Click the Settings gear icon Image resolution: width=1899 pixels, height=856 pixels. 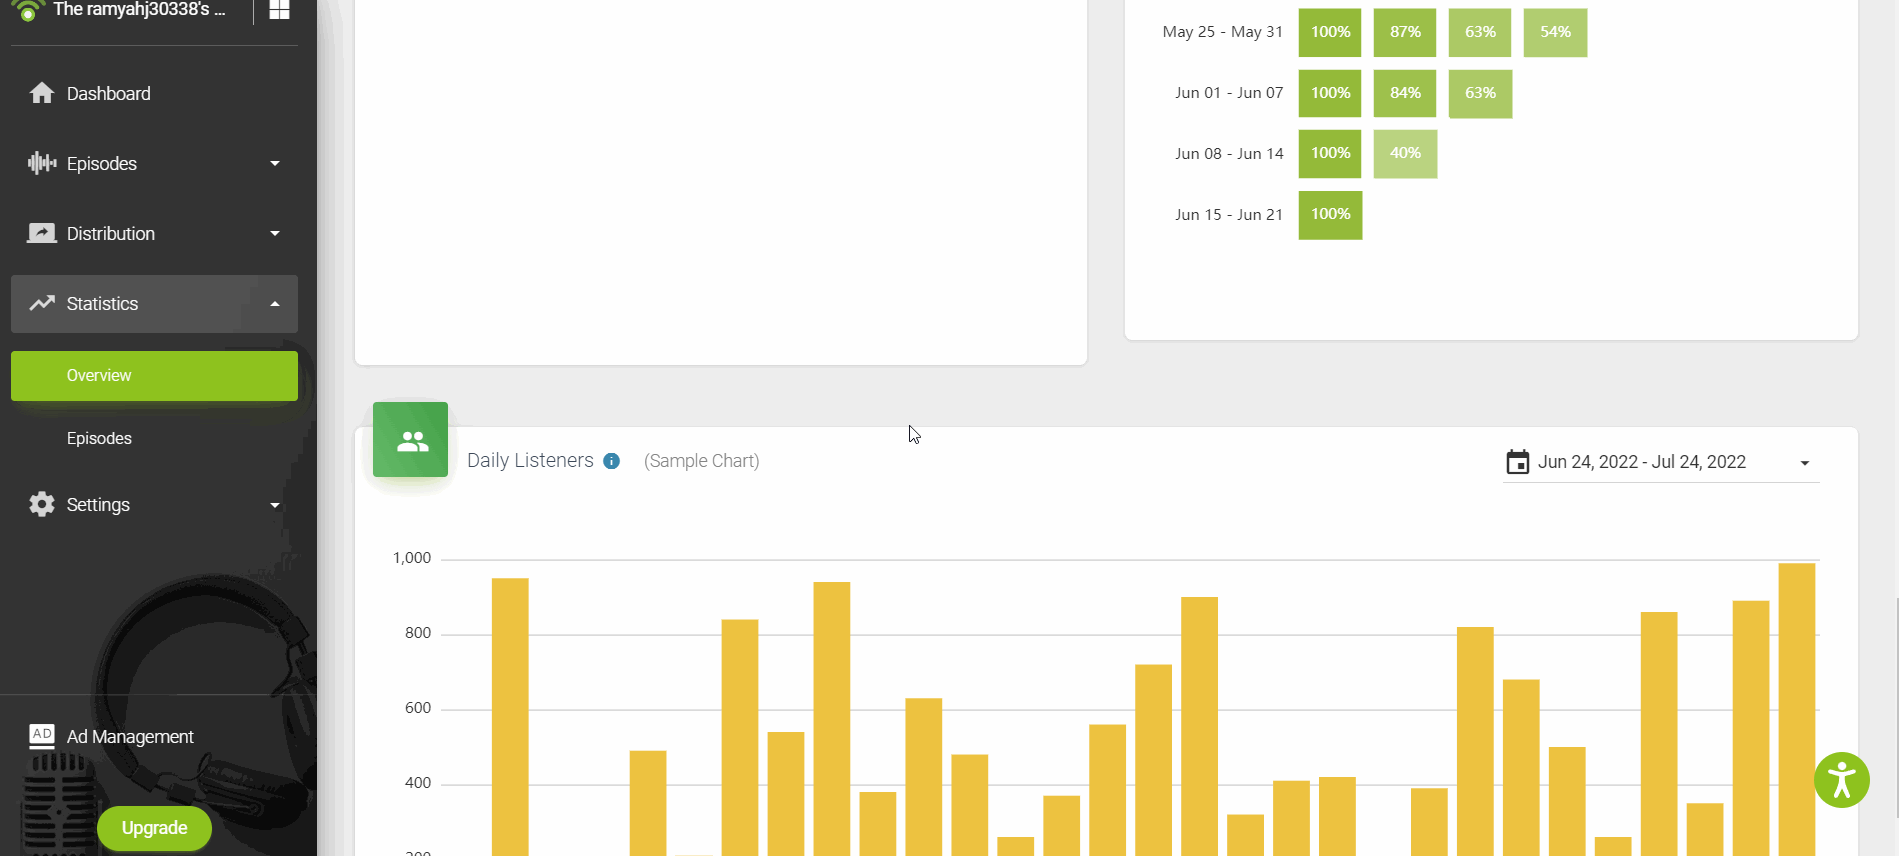coord(42,504)
